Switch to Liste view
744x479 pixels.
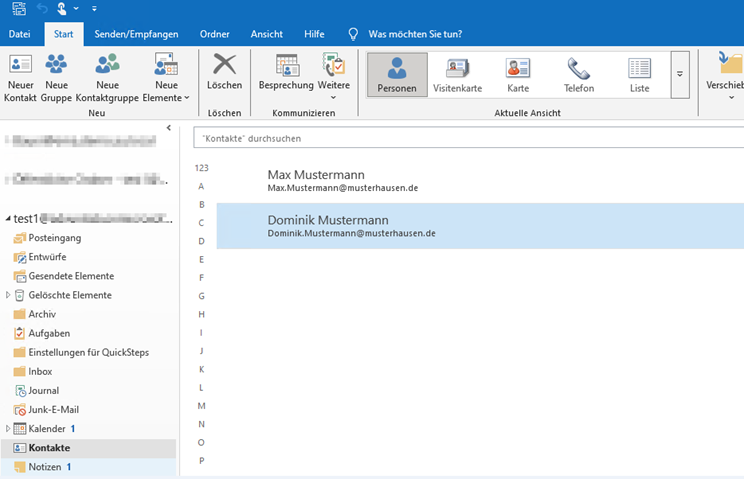coord(639,75)
